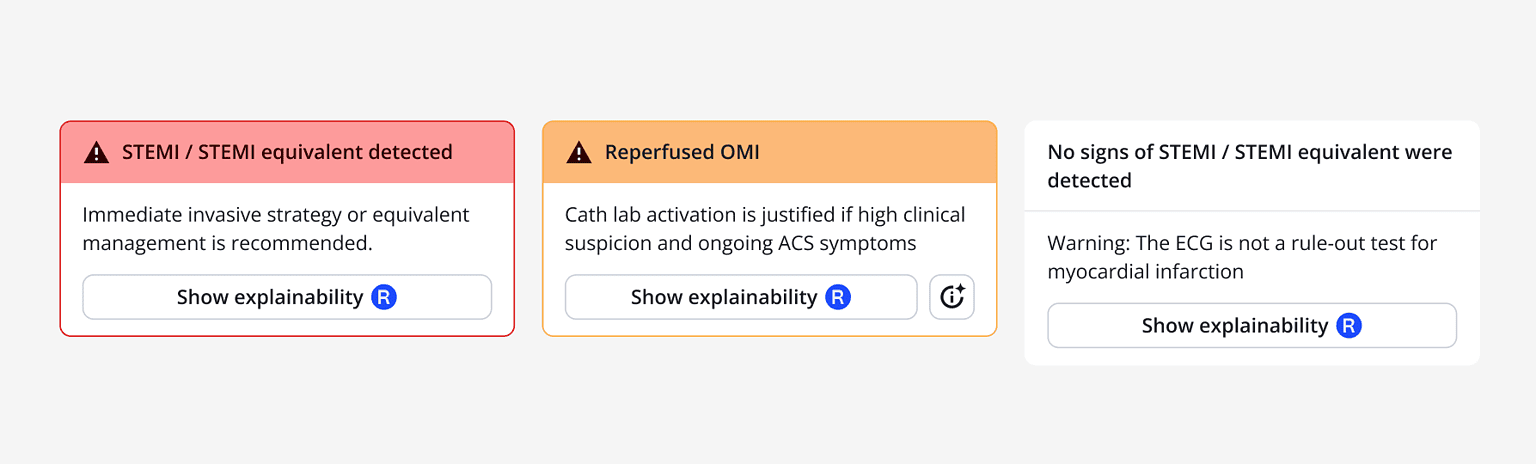Click the blue R badge in the Reperfused OMI card
This screenshot has height=464, width=1536.
(x=838, y=297)
